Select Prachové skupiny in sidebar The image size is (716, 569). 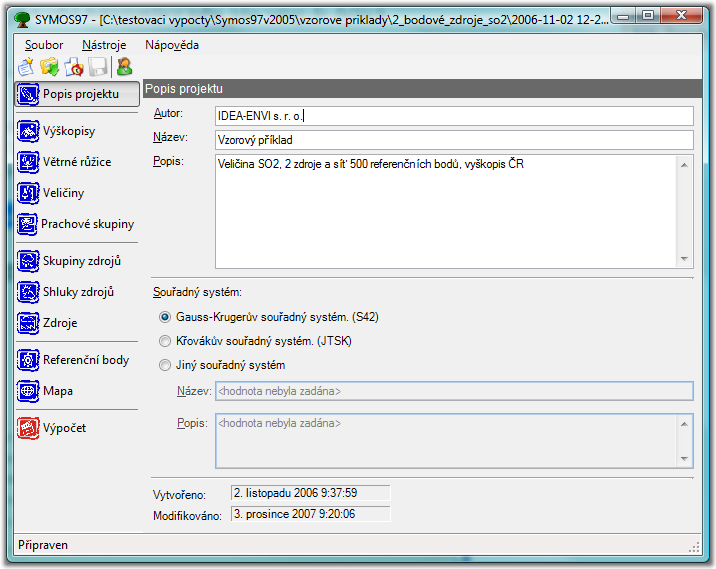pos(76,224)
